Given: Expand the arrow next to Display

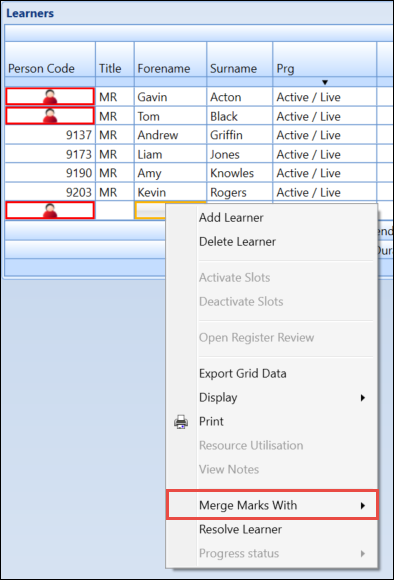Looking at the screenshot, I should click(363, 398).
